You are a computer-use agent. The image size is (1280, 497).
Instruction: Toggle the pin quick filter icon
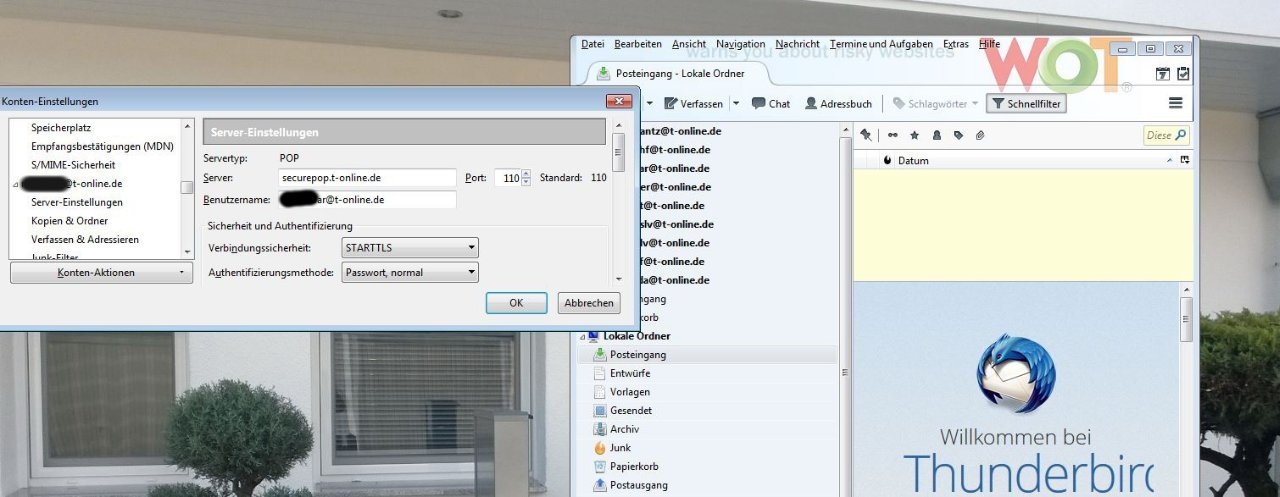tap(866, 135)
